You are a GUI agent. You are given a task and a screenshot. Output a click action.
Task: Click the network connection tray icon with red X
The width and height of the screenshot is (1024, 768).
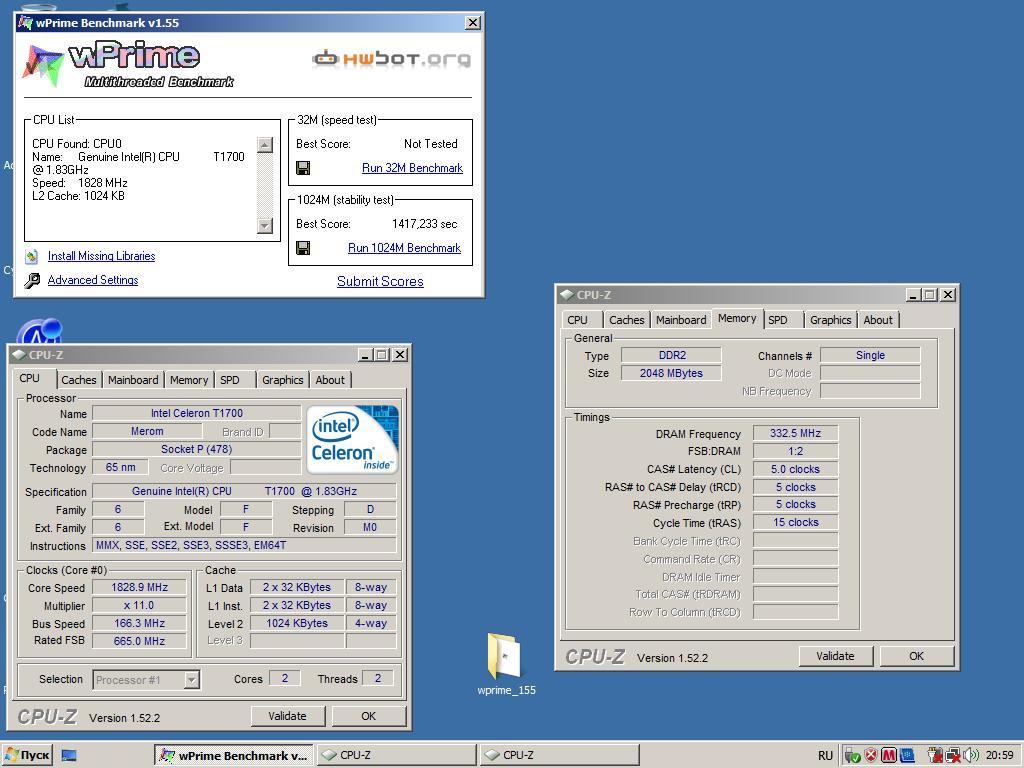952,756
